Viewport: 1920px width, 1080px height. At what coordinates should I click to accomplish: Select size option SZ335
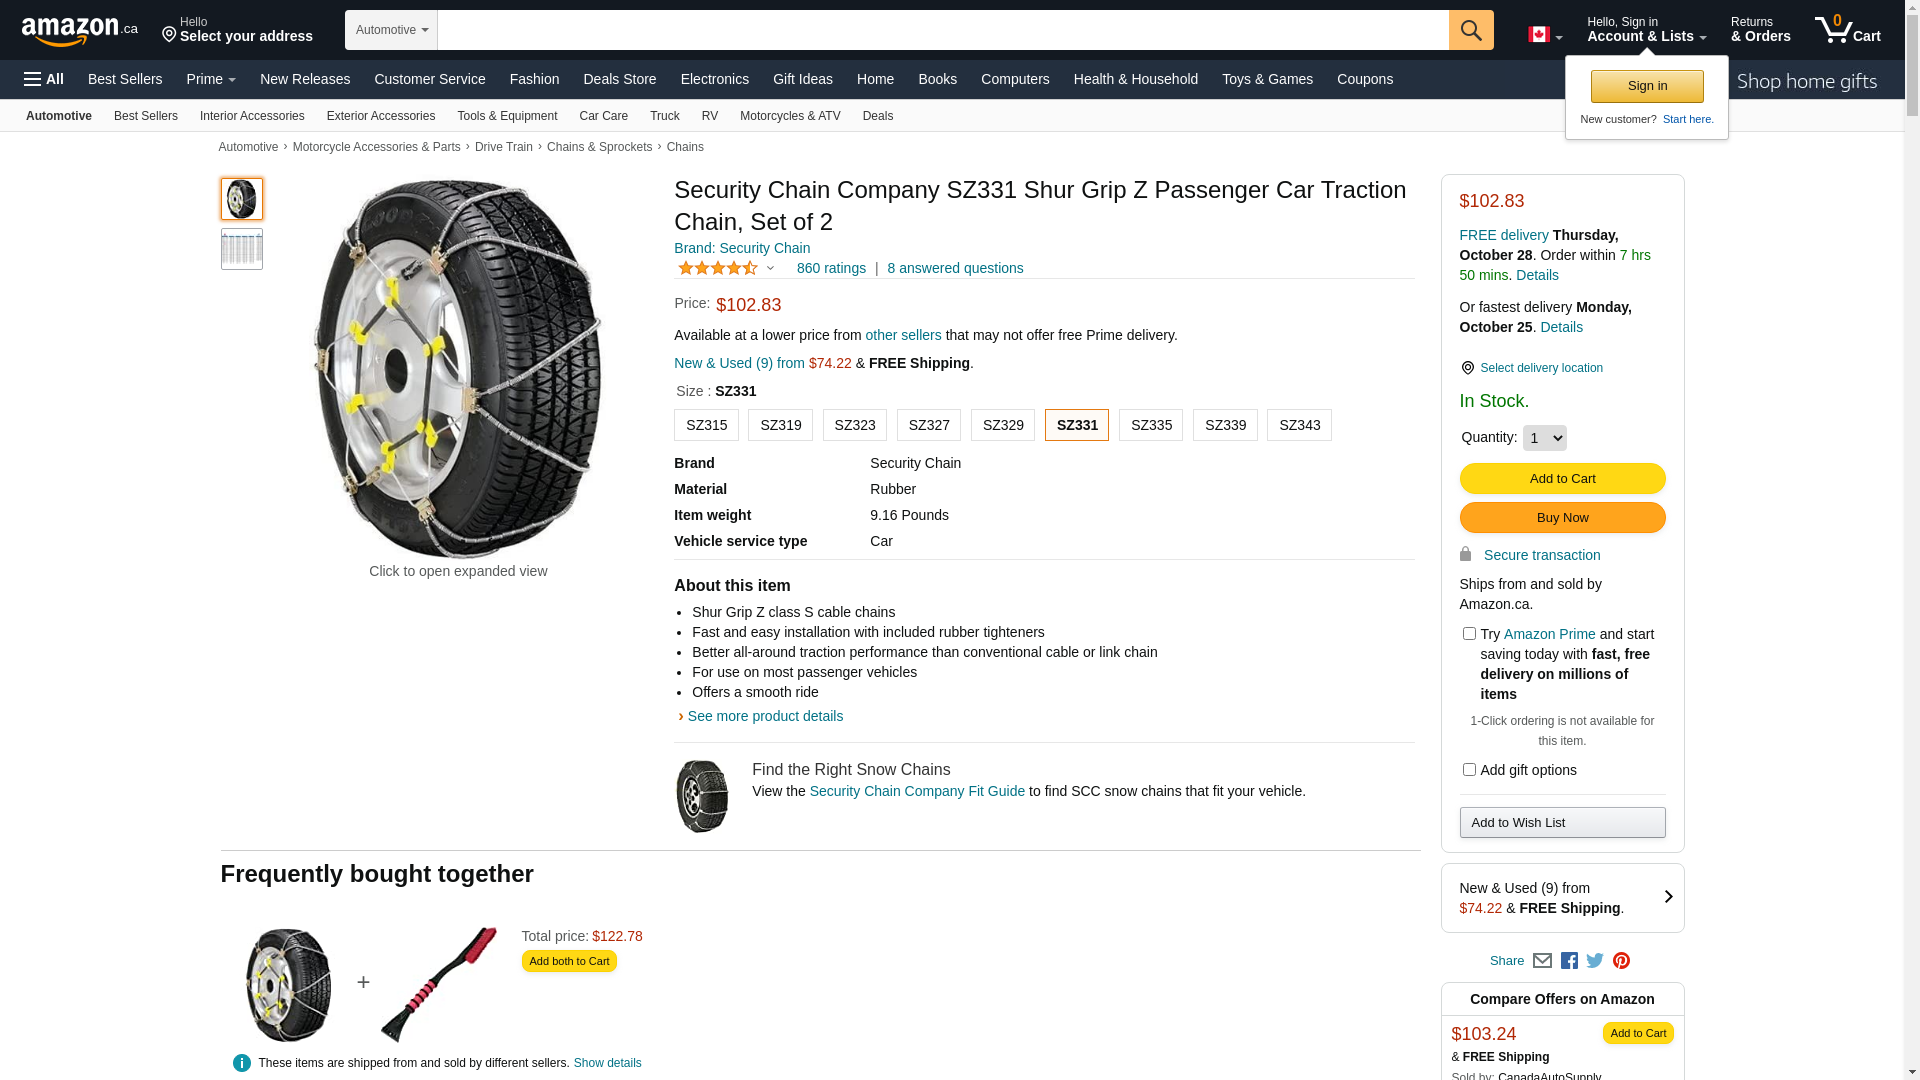pos(1151,425)
